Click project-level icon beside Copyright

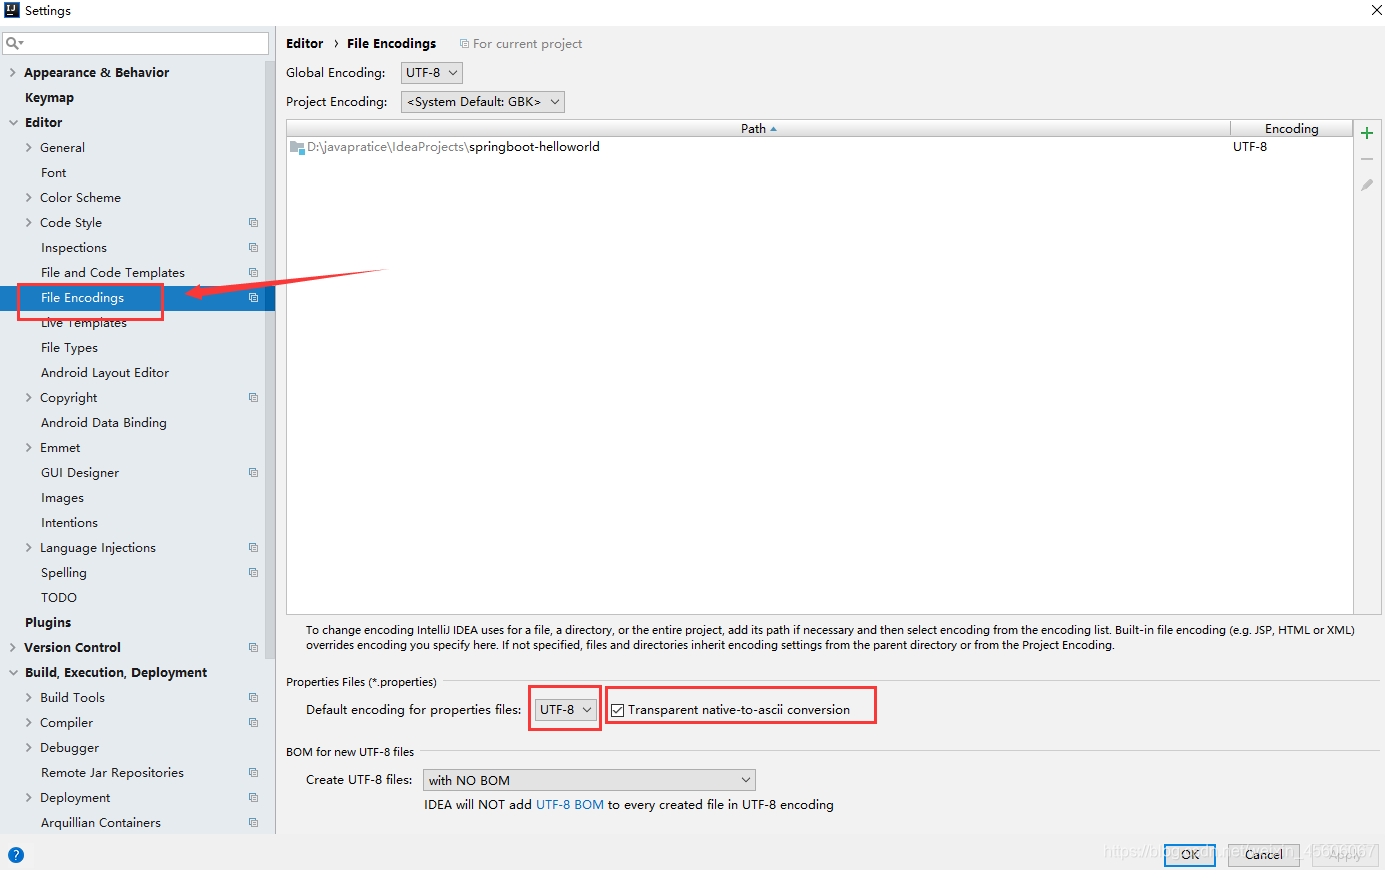[x=253, y=398]
